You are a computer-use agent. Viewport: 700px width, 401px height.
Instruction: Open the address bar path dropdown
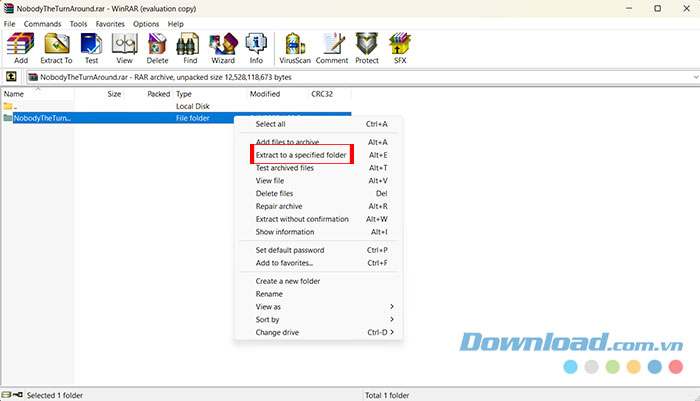coord(692,76)
